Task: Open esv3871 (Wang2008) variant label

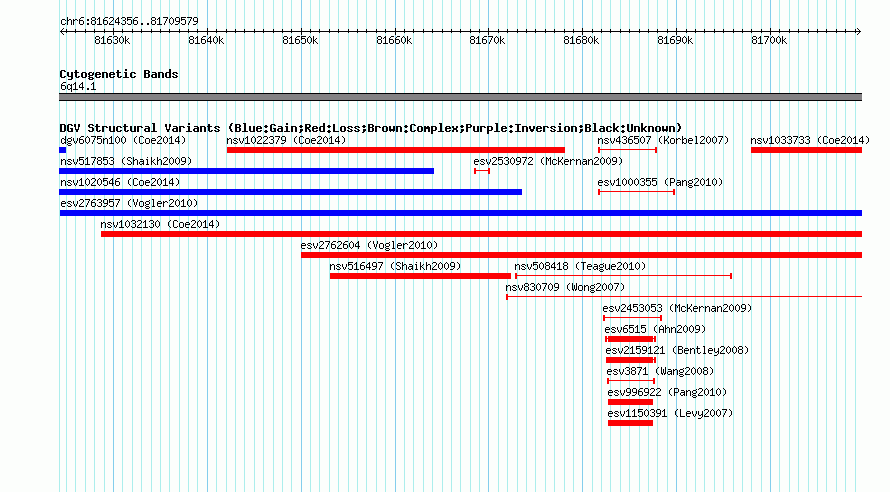Action: pyautogui.click(x=660, y=371)
